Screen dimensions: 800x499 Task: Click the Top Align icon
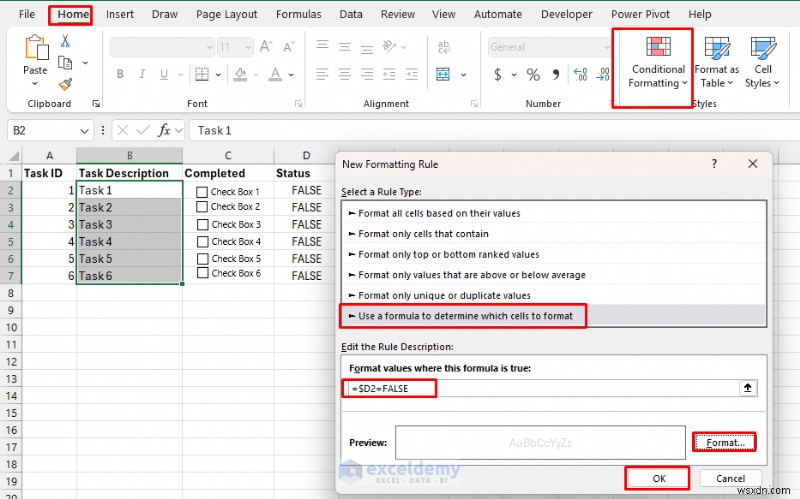(x=322, y=46)
